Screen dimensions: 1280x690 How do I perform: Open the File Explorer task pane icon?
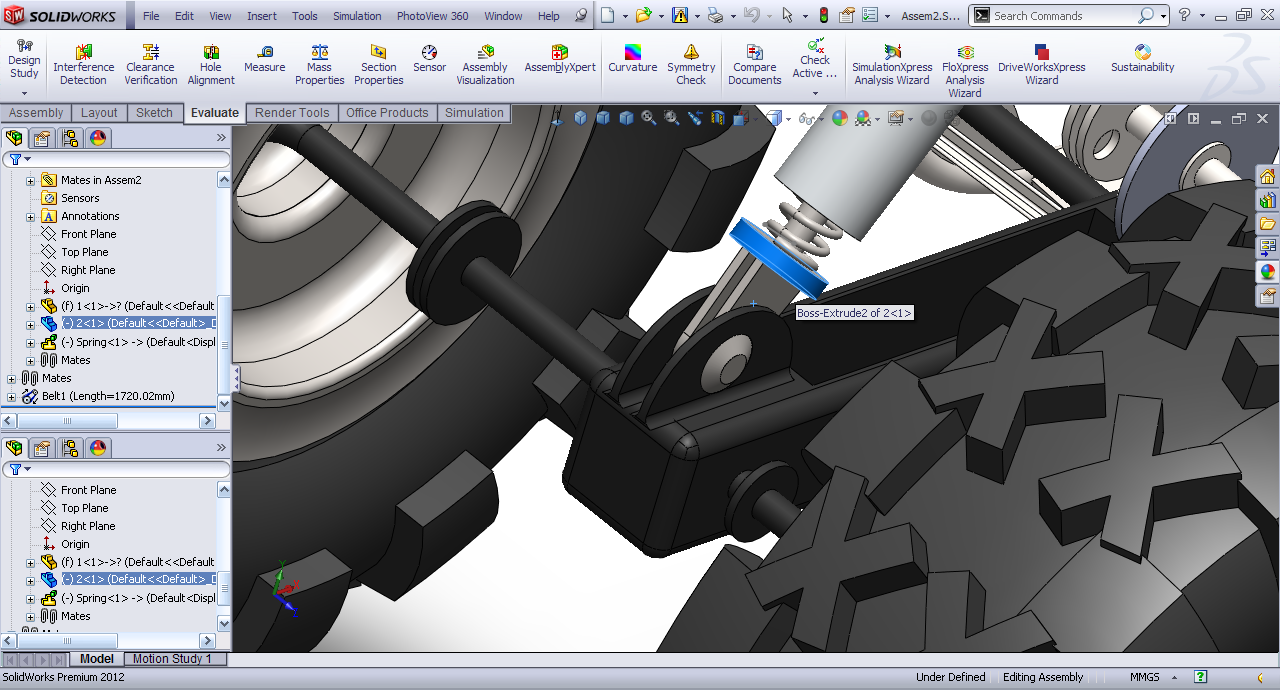1268,223
